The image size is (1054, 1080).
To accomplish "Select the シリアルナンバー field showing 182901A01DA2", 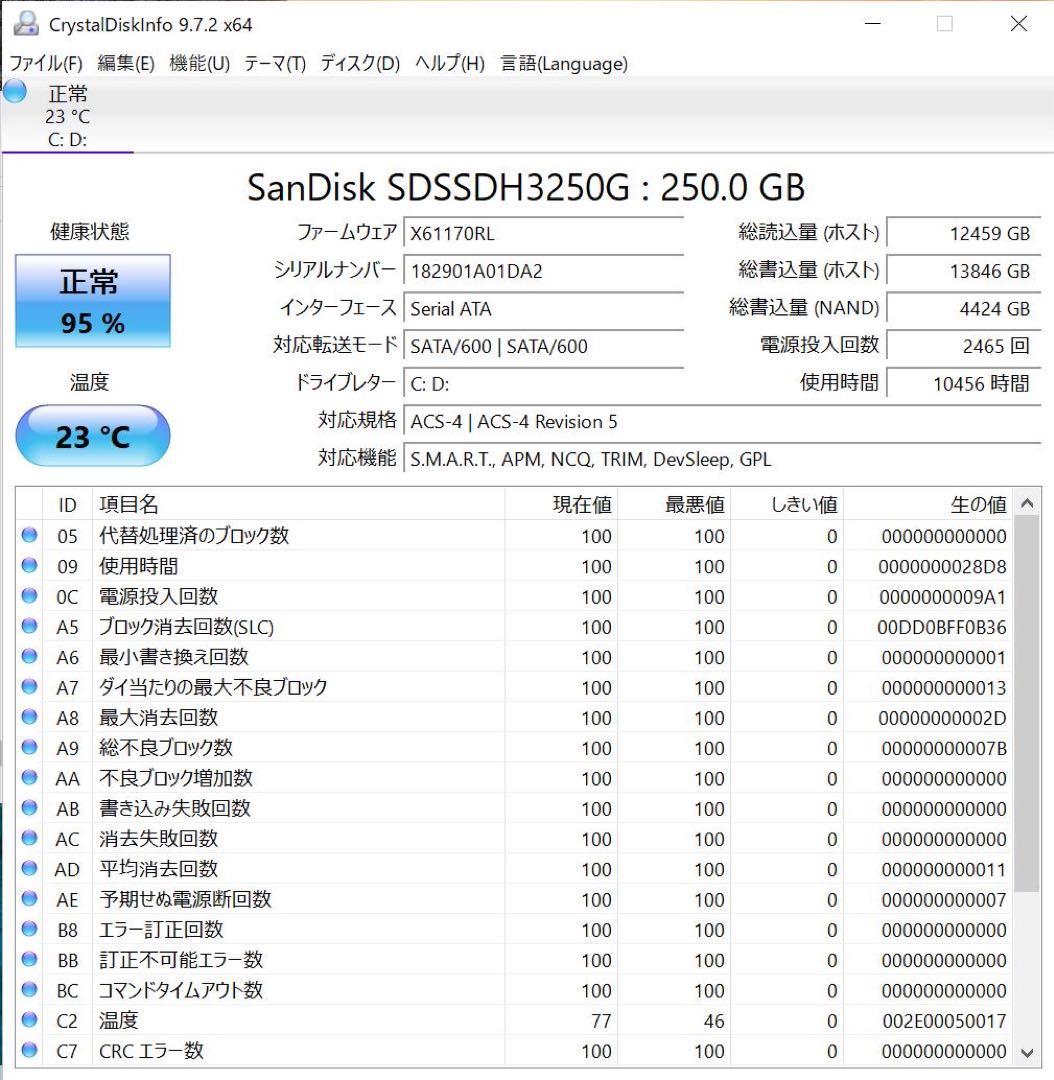I will tap(543, 271).
